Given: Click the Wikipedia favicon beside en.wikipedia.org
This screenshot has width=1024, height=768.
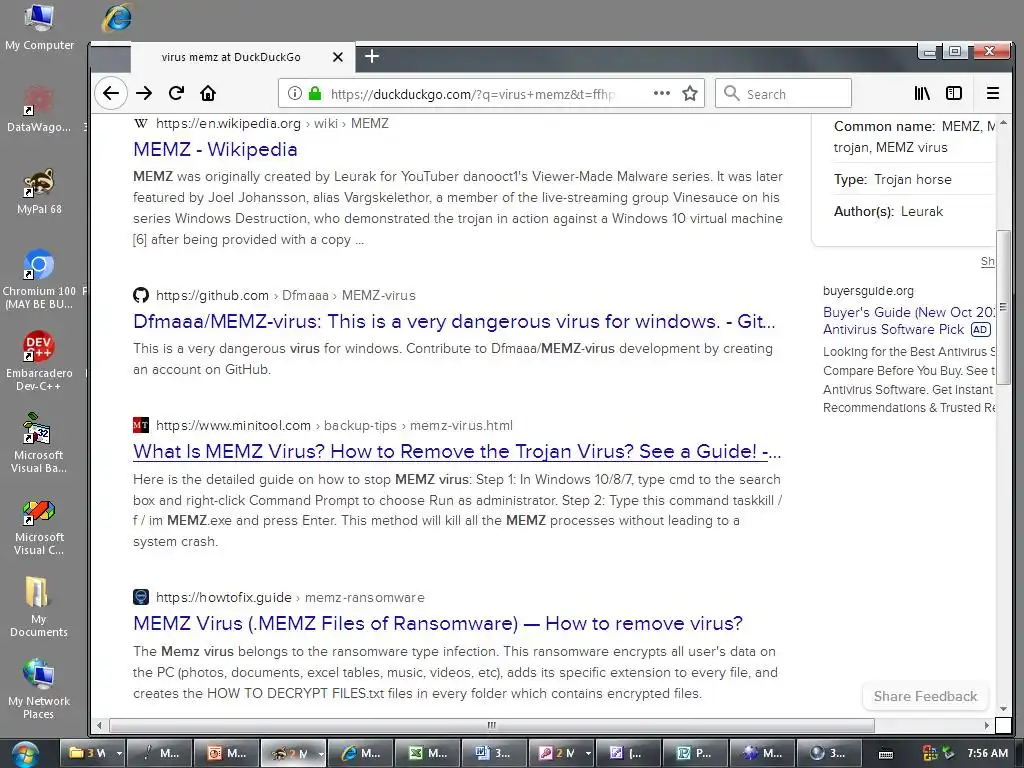Looking at the screenshot, I should (x=140, y=123).
